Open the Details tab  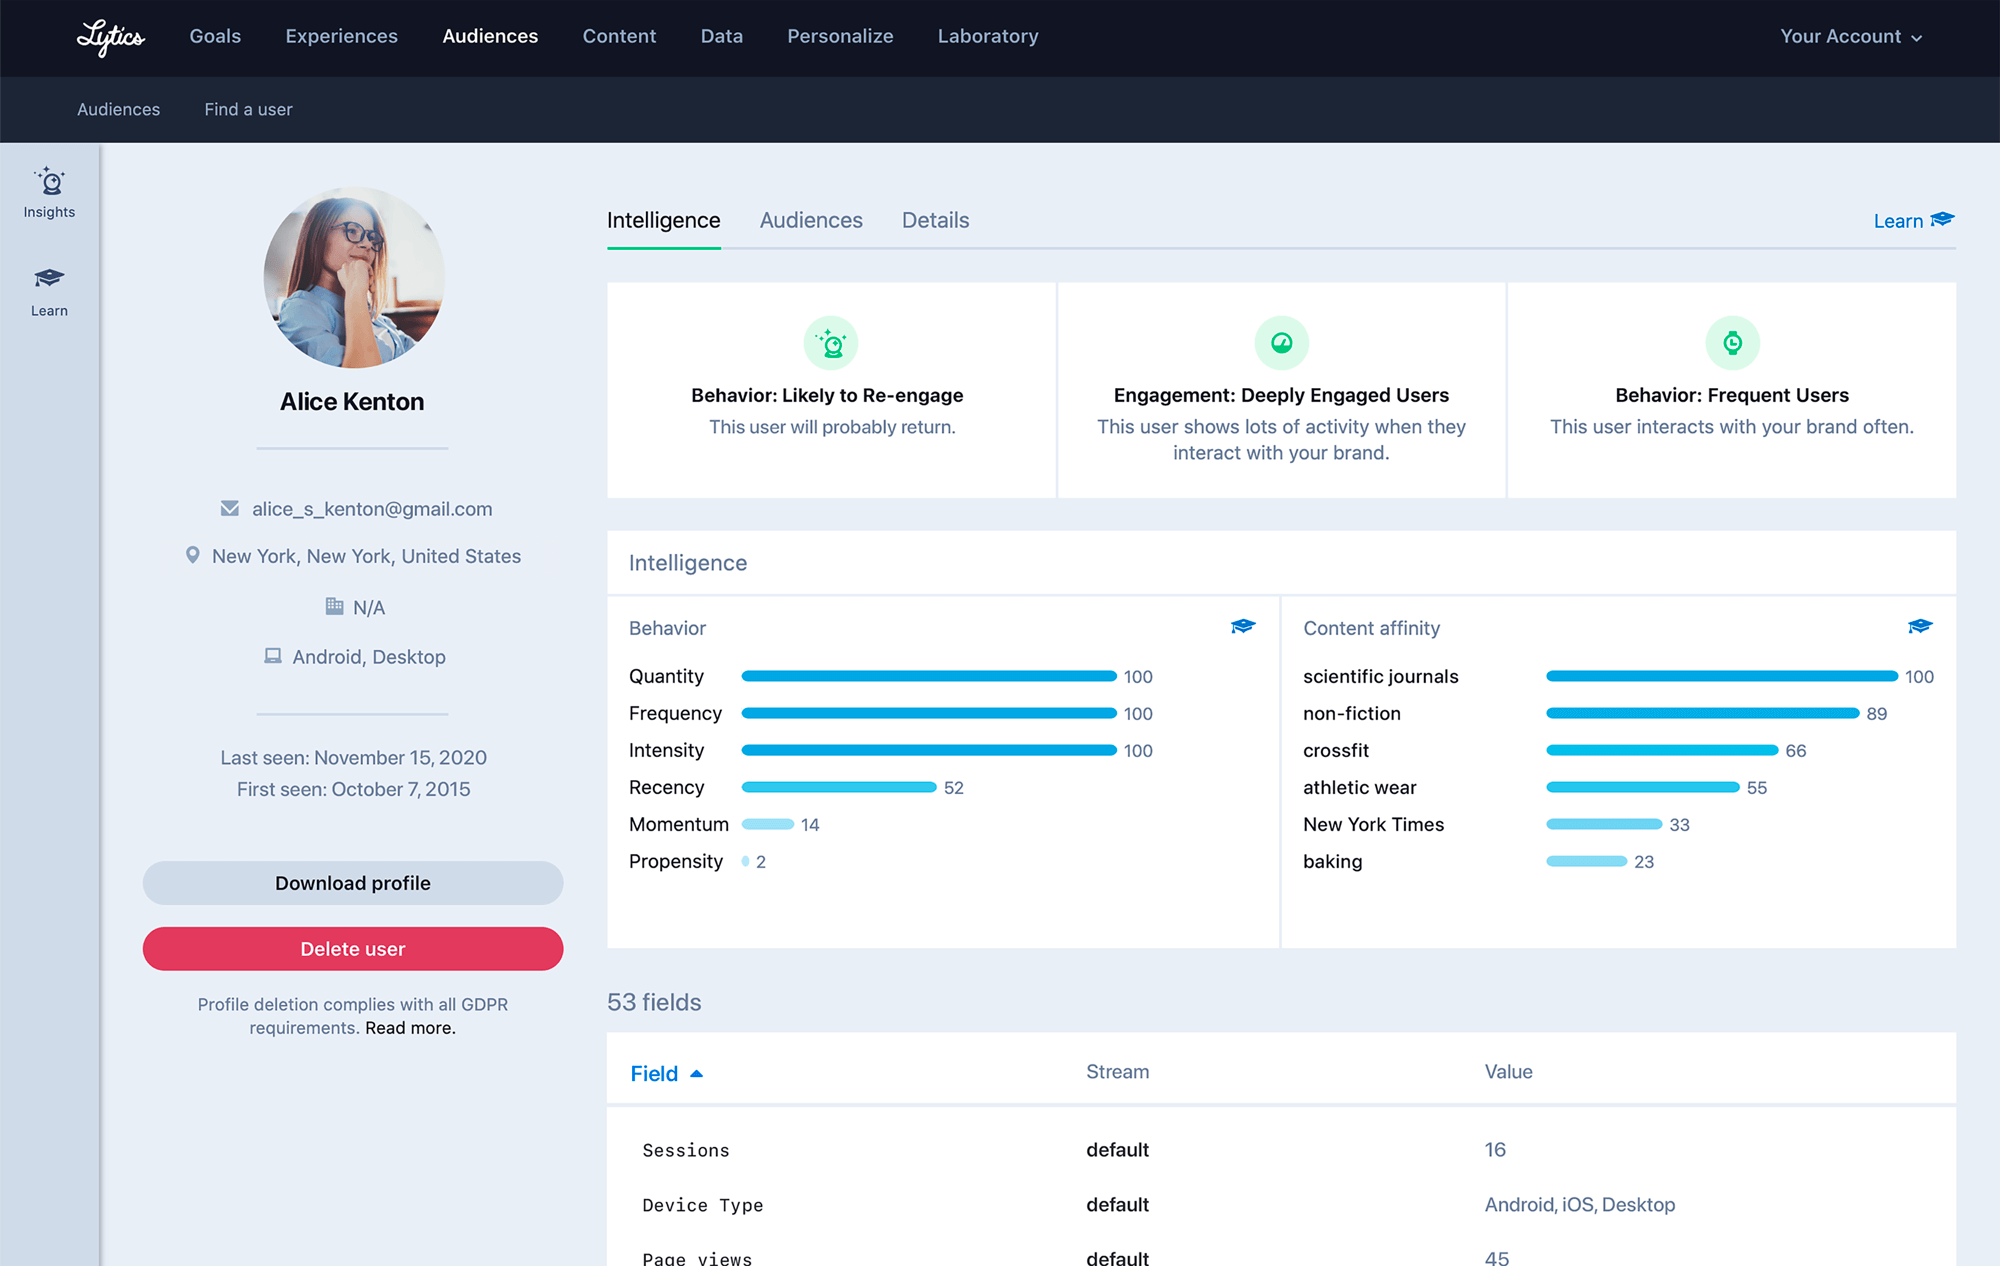[935, 220]
